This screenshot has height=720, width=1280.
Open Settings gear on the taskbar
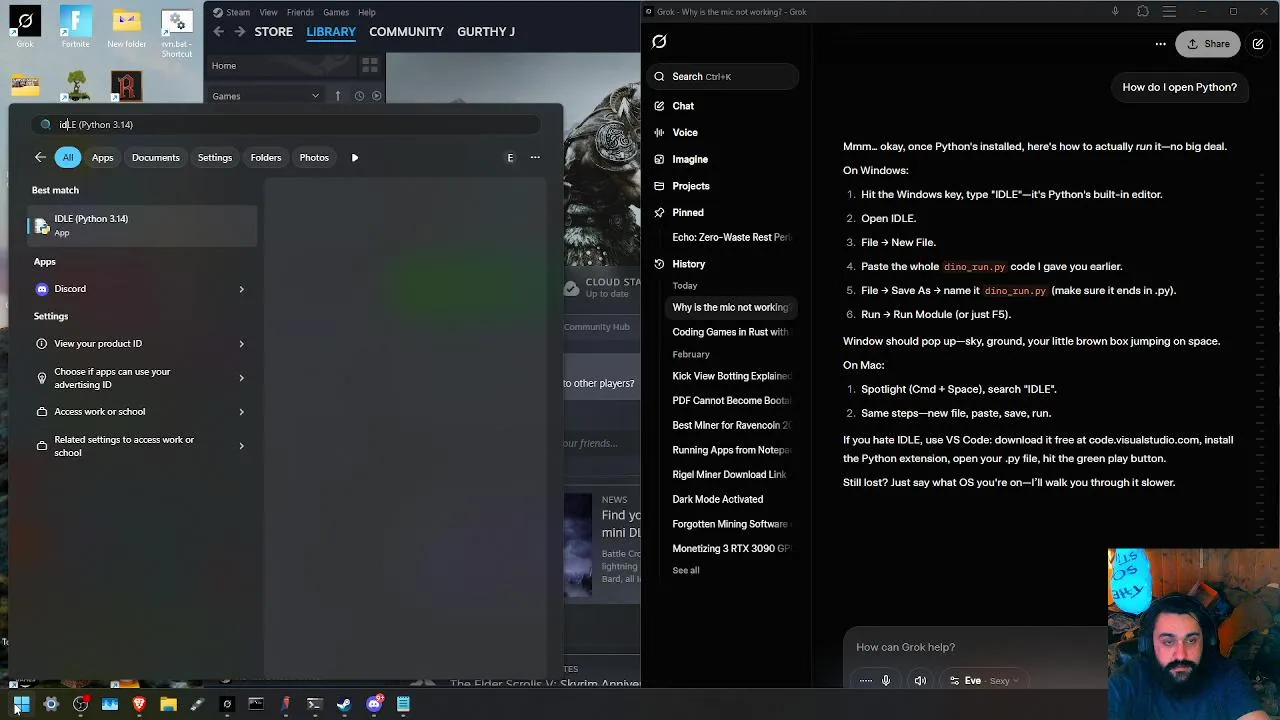click(51, 704)
